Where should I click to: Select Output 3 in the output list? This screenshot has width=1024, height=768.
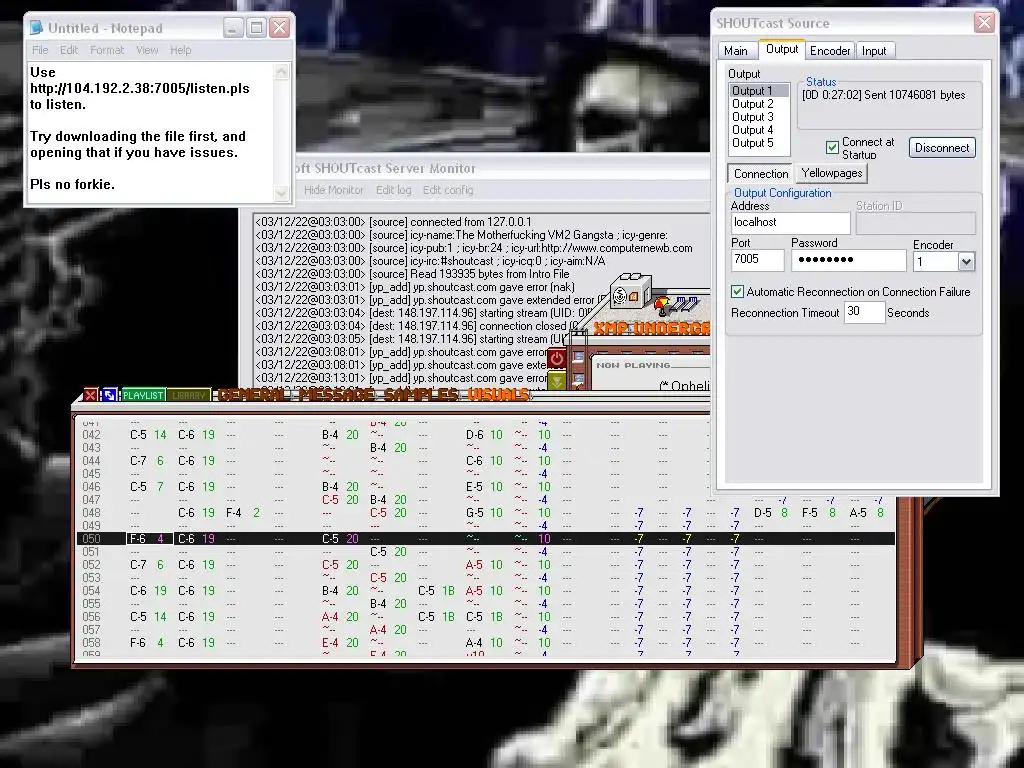[x=759, y=117]
